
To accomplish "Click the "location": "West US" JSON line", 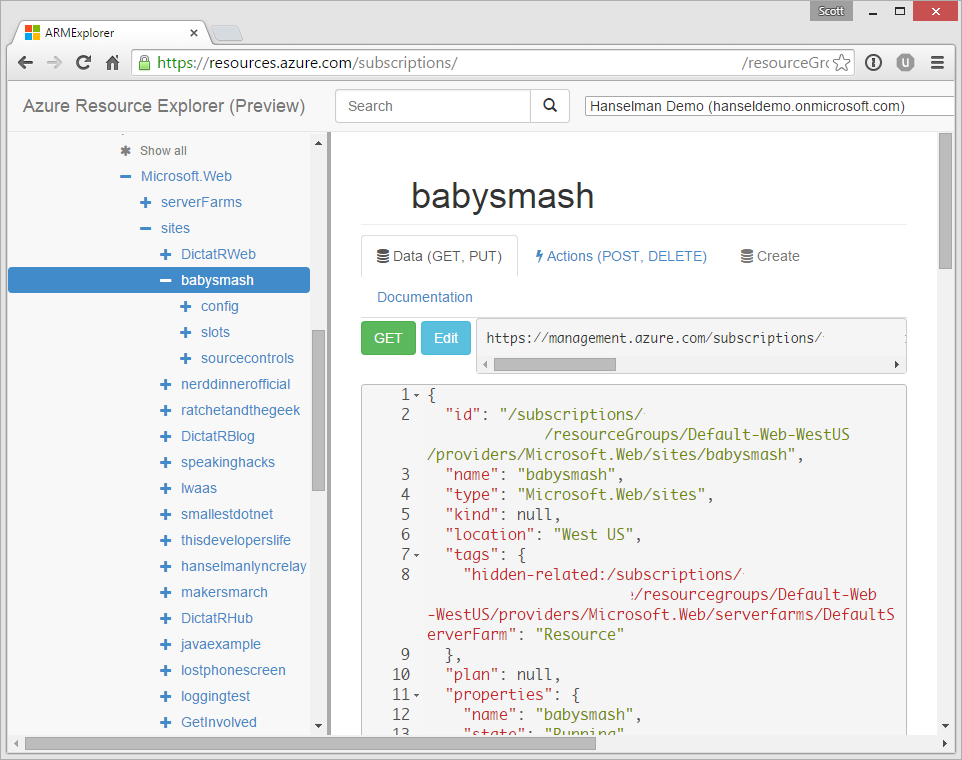I will coord(543,534).
